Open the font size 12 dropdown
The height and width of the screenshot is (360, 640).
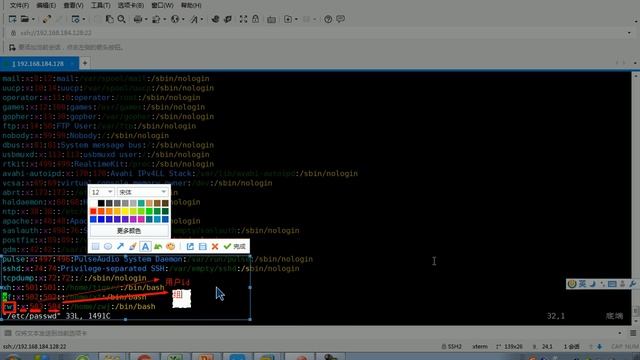(x=102, y=192)
